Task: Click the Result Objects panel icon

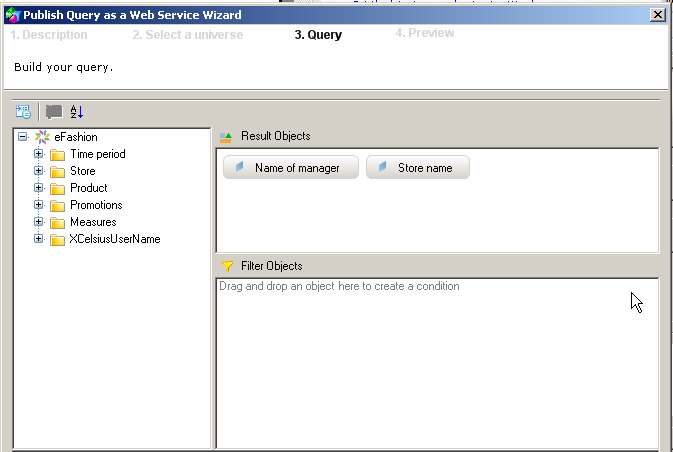Action: (x=226, y=137)
